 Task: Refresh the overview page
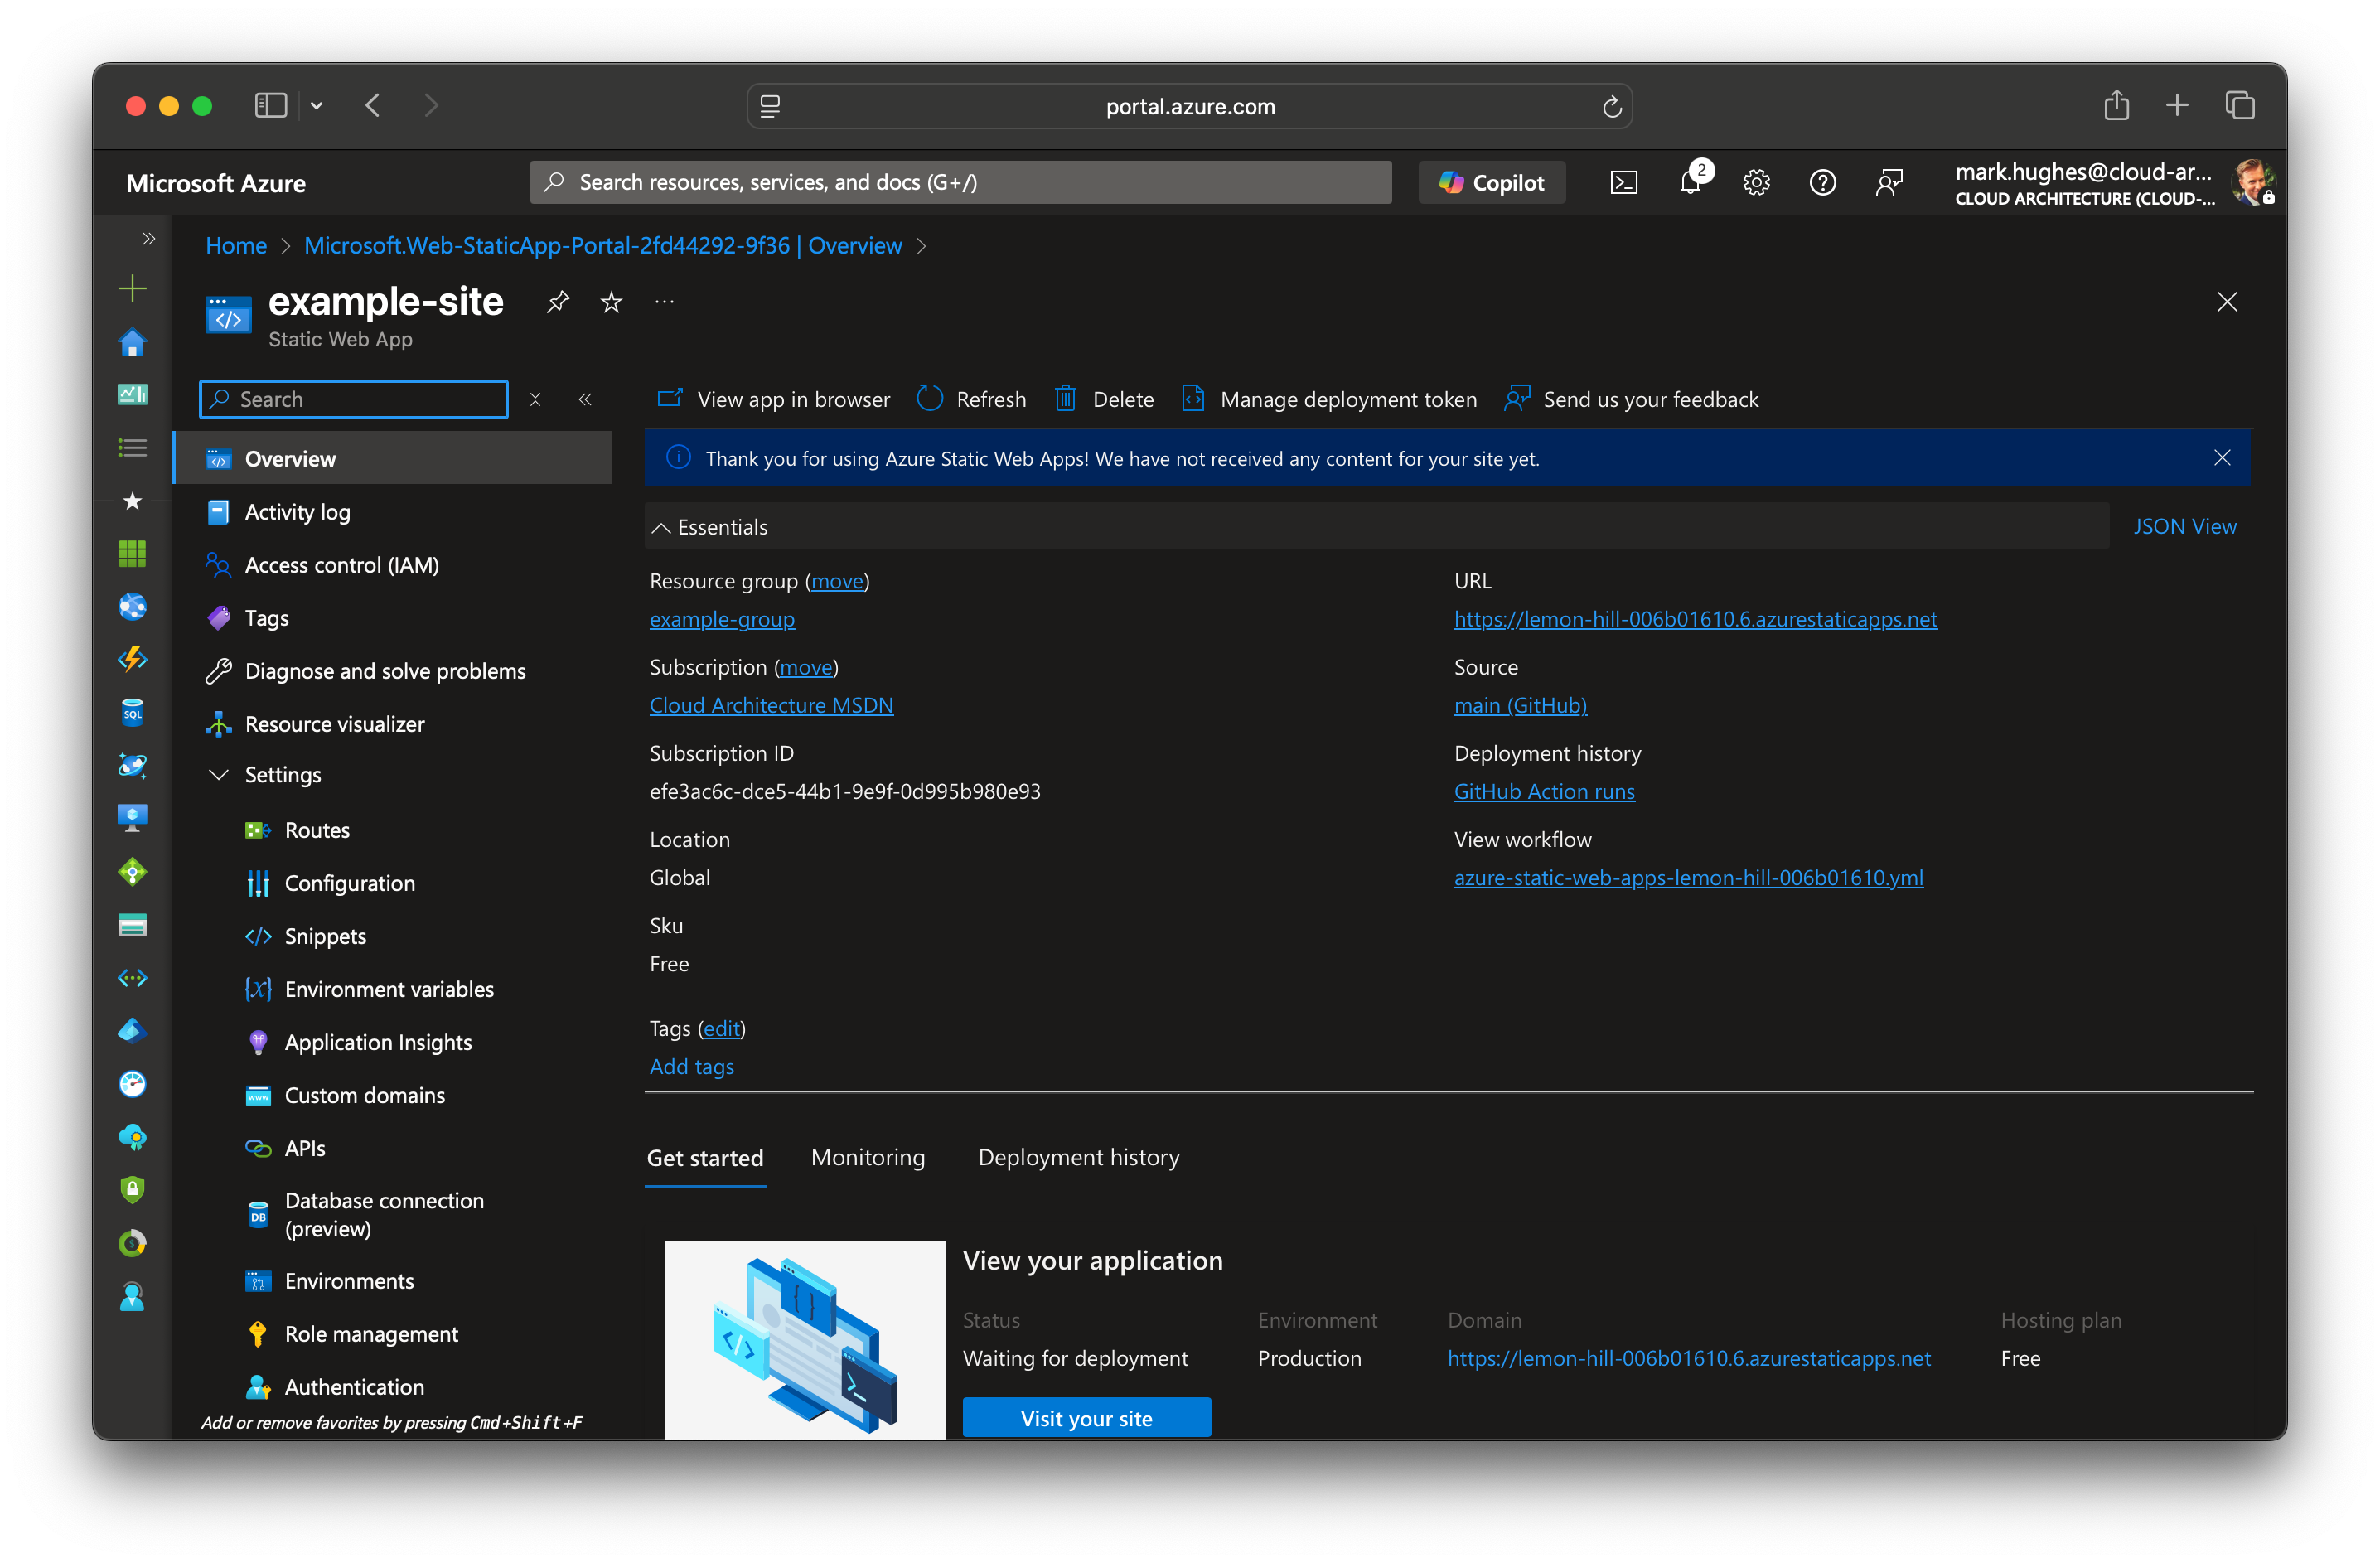click(x=971, y=399)
